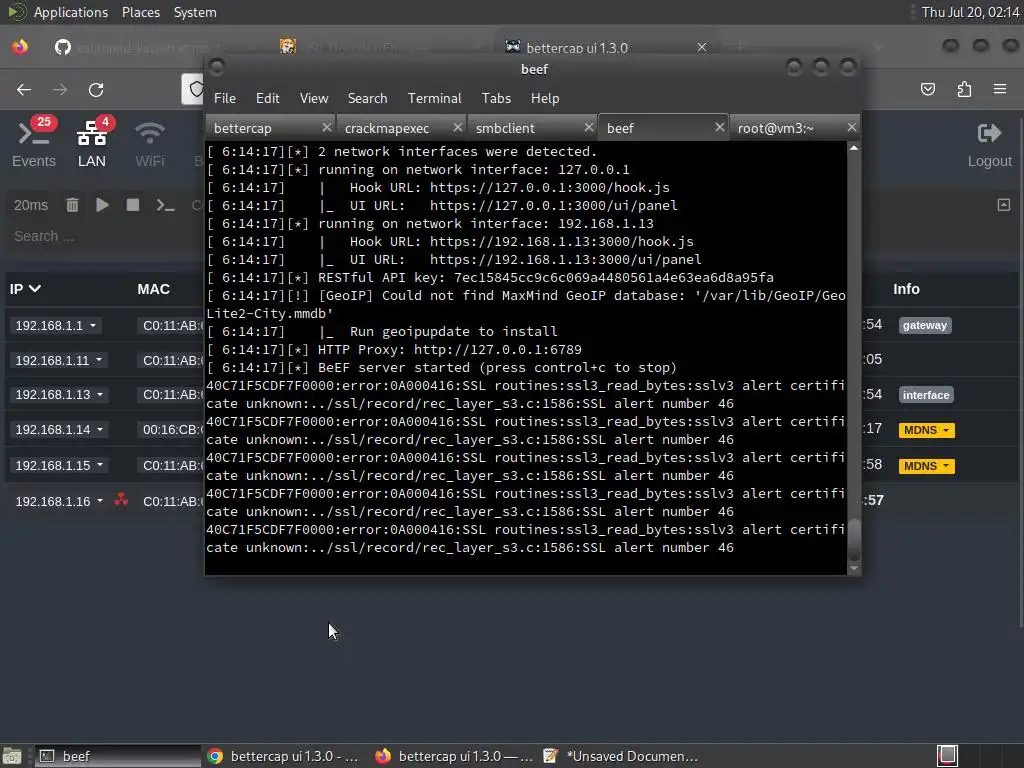Screen dimensions: 1024x768
Task: Open the System menu
Action: pyautogui.click(x=195, y=12)
